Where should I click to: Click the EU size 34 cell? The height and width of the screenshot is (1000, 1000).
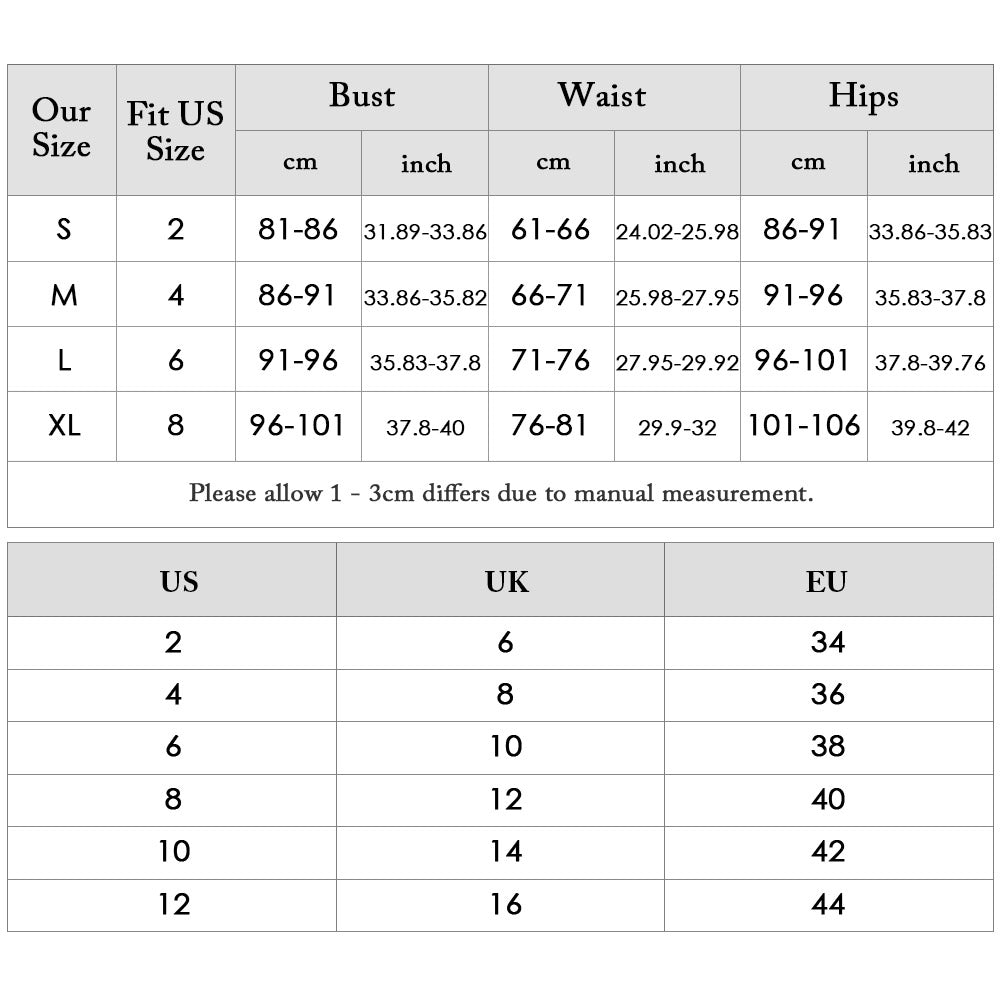point(828,642)
